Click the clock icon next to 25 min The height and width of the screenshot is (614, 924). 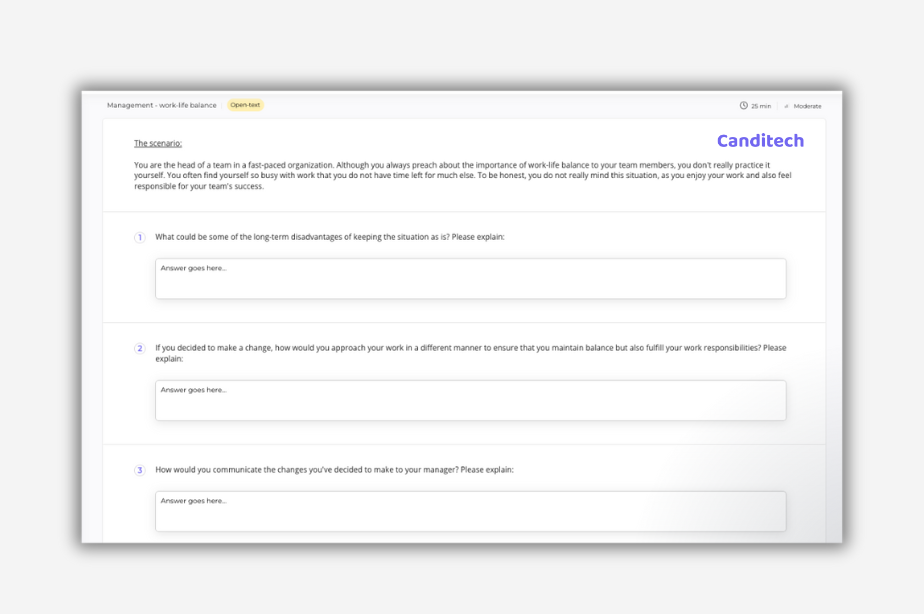(744, 105)
